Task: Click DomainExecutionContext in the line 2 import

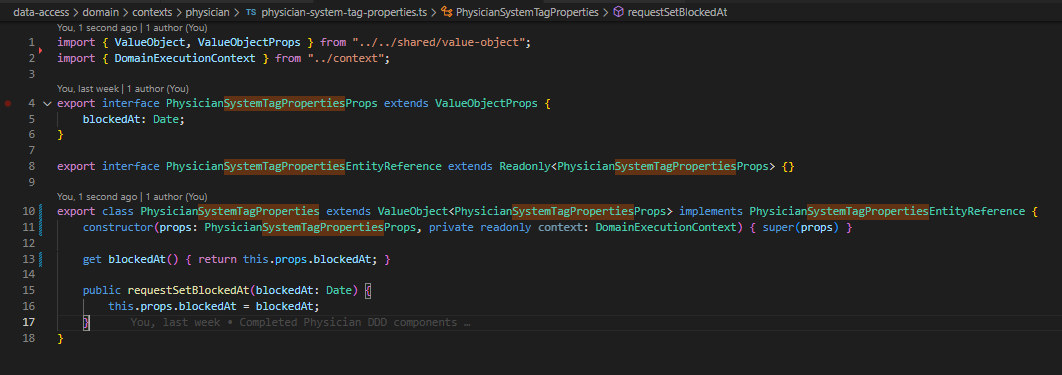Action: 185,58
